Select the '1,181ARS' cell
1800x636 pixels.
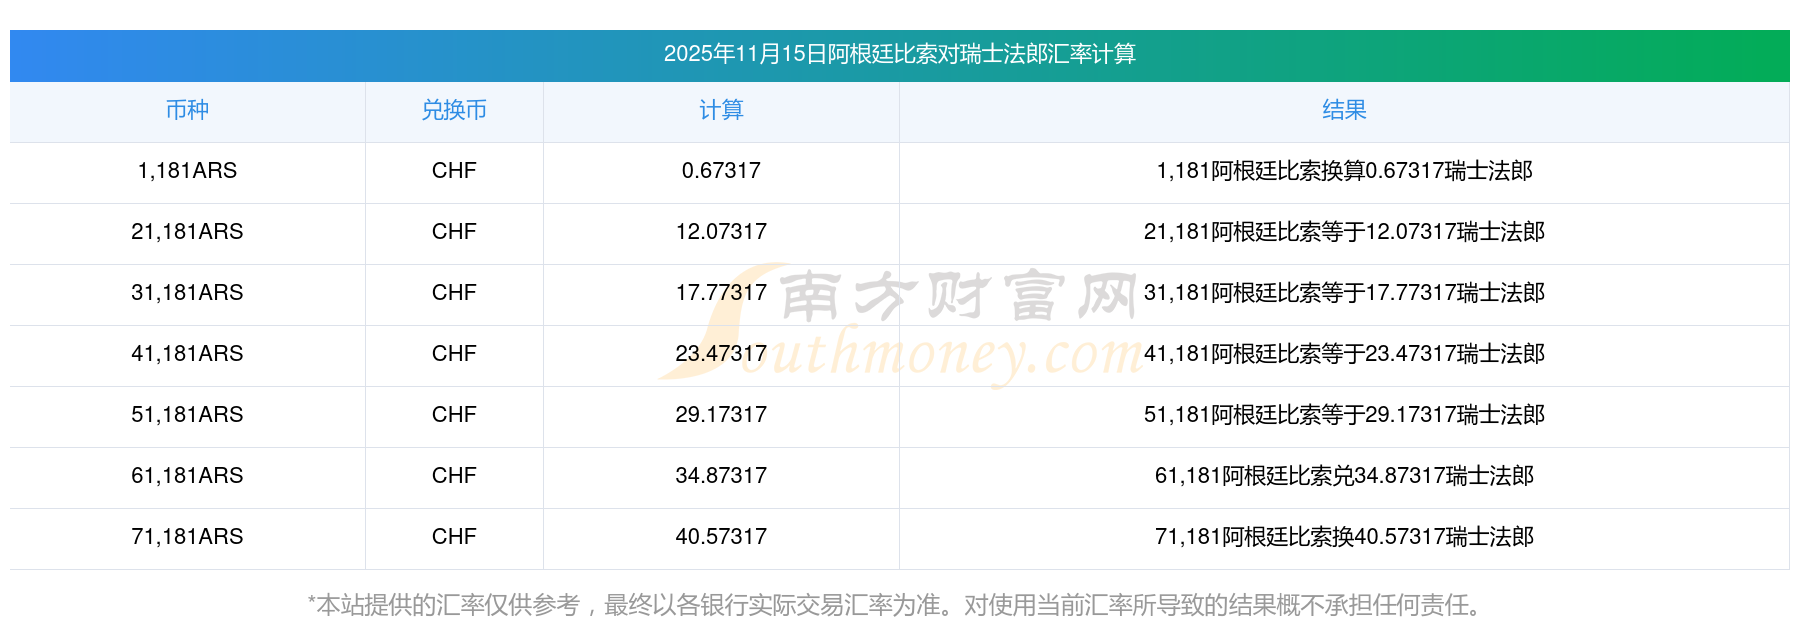187,171
